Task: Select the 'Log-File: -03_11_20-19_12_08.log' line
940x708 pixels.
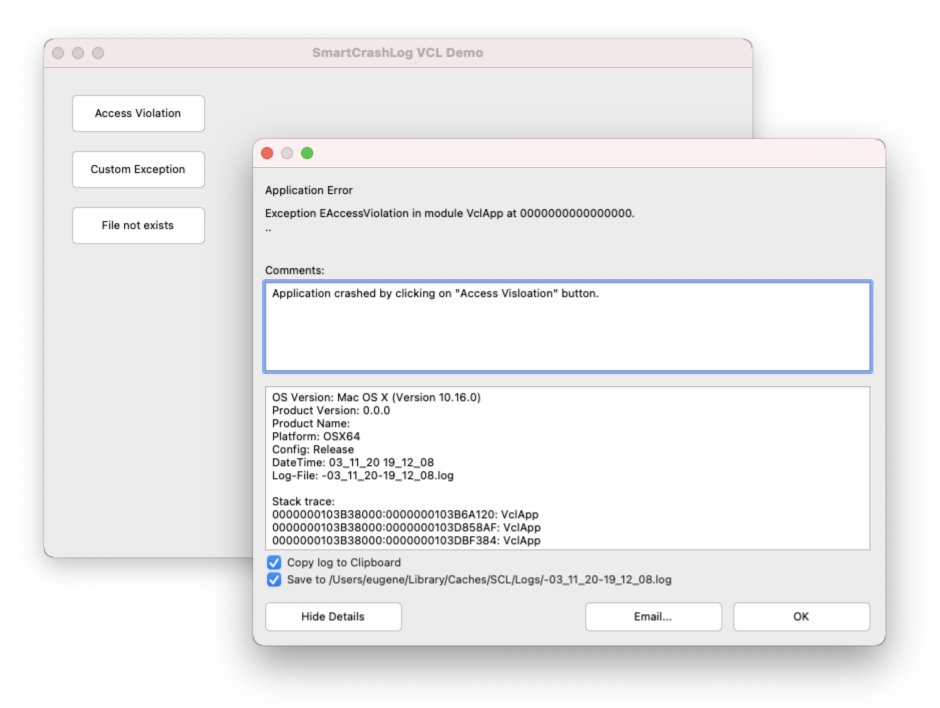Action: coord(363,476)
